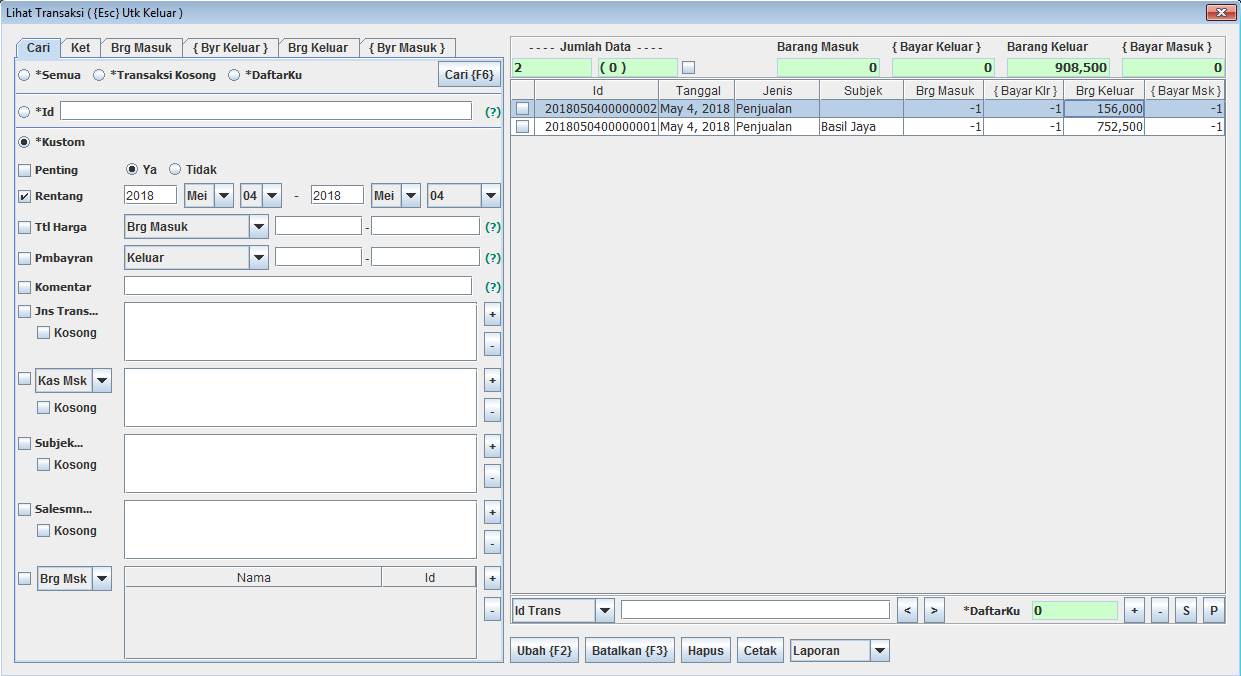Uncheck the Rentang date range checkbox
Screen dimensions: 1241x676
click(x=25, y=197)
